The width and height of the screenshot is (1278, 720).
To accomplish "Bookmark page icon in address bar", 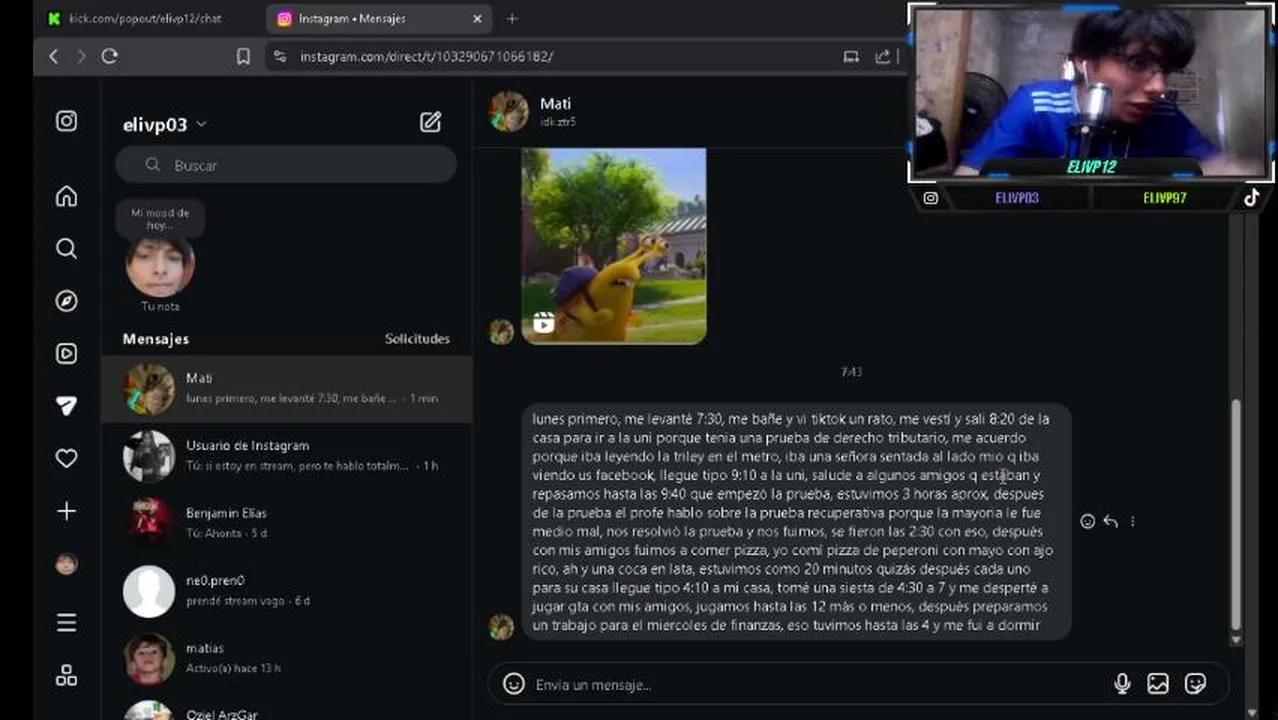I will click(243, 56).
